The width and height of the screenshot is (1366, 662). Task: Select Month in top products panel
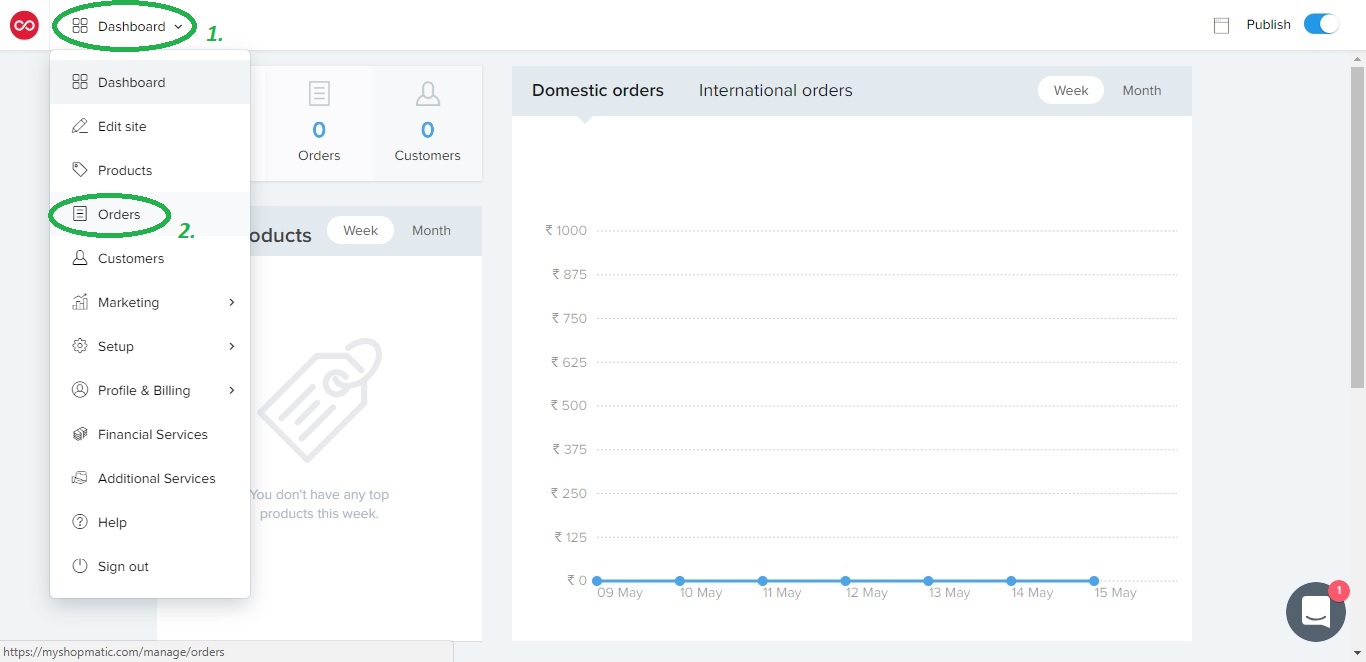coord(431,230)
